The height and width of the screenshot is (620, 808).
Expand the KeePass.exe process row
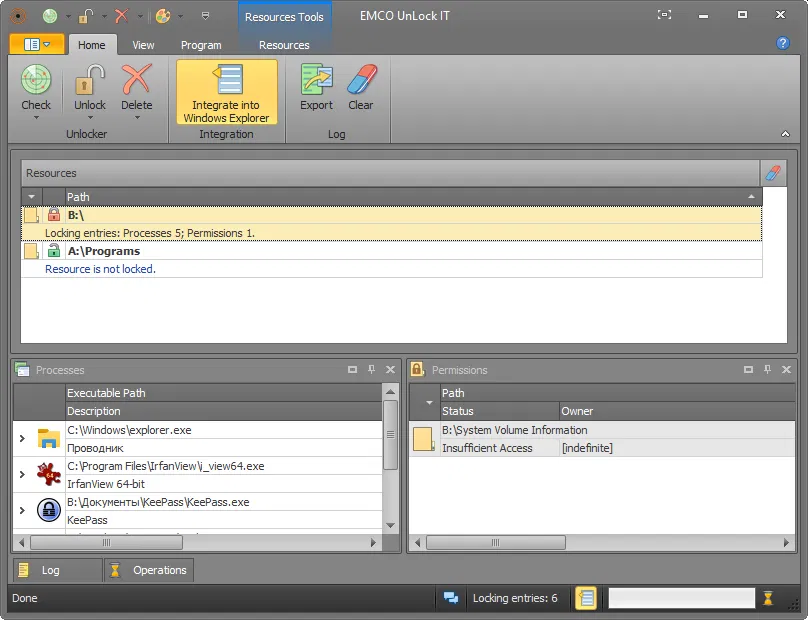(x=22, y=511)
